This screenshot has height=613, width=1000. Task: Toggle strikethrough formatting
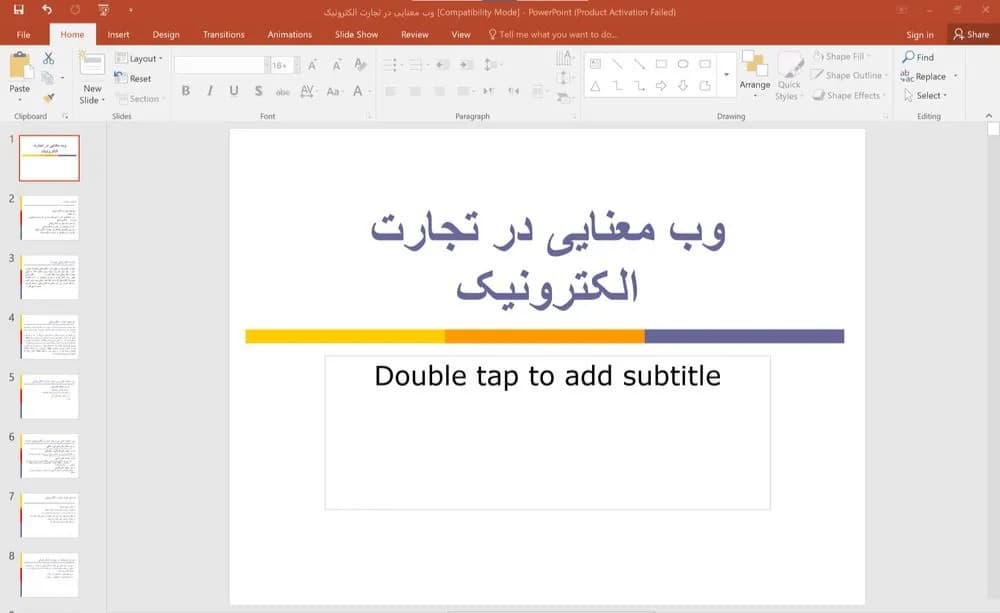coord(283,91)
